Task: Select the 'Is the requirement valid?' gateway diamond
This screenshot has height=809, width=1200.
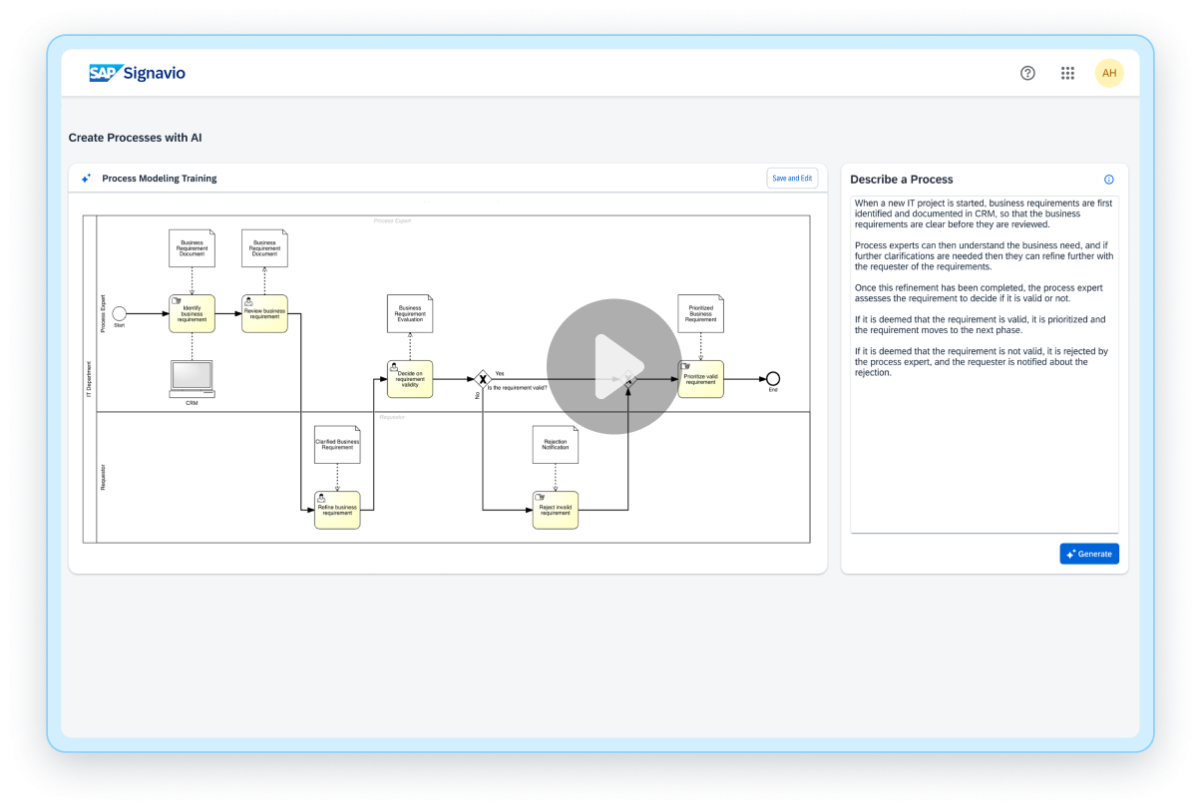Action: coord(480,378)
